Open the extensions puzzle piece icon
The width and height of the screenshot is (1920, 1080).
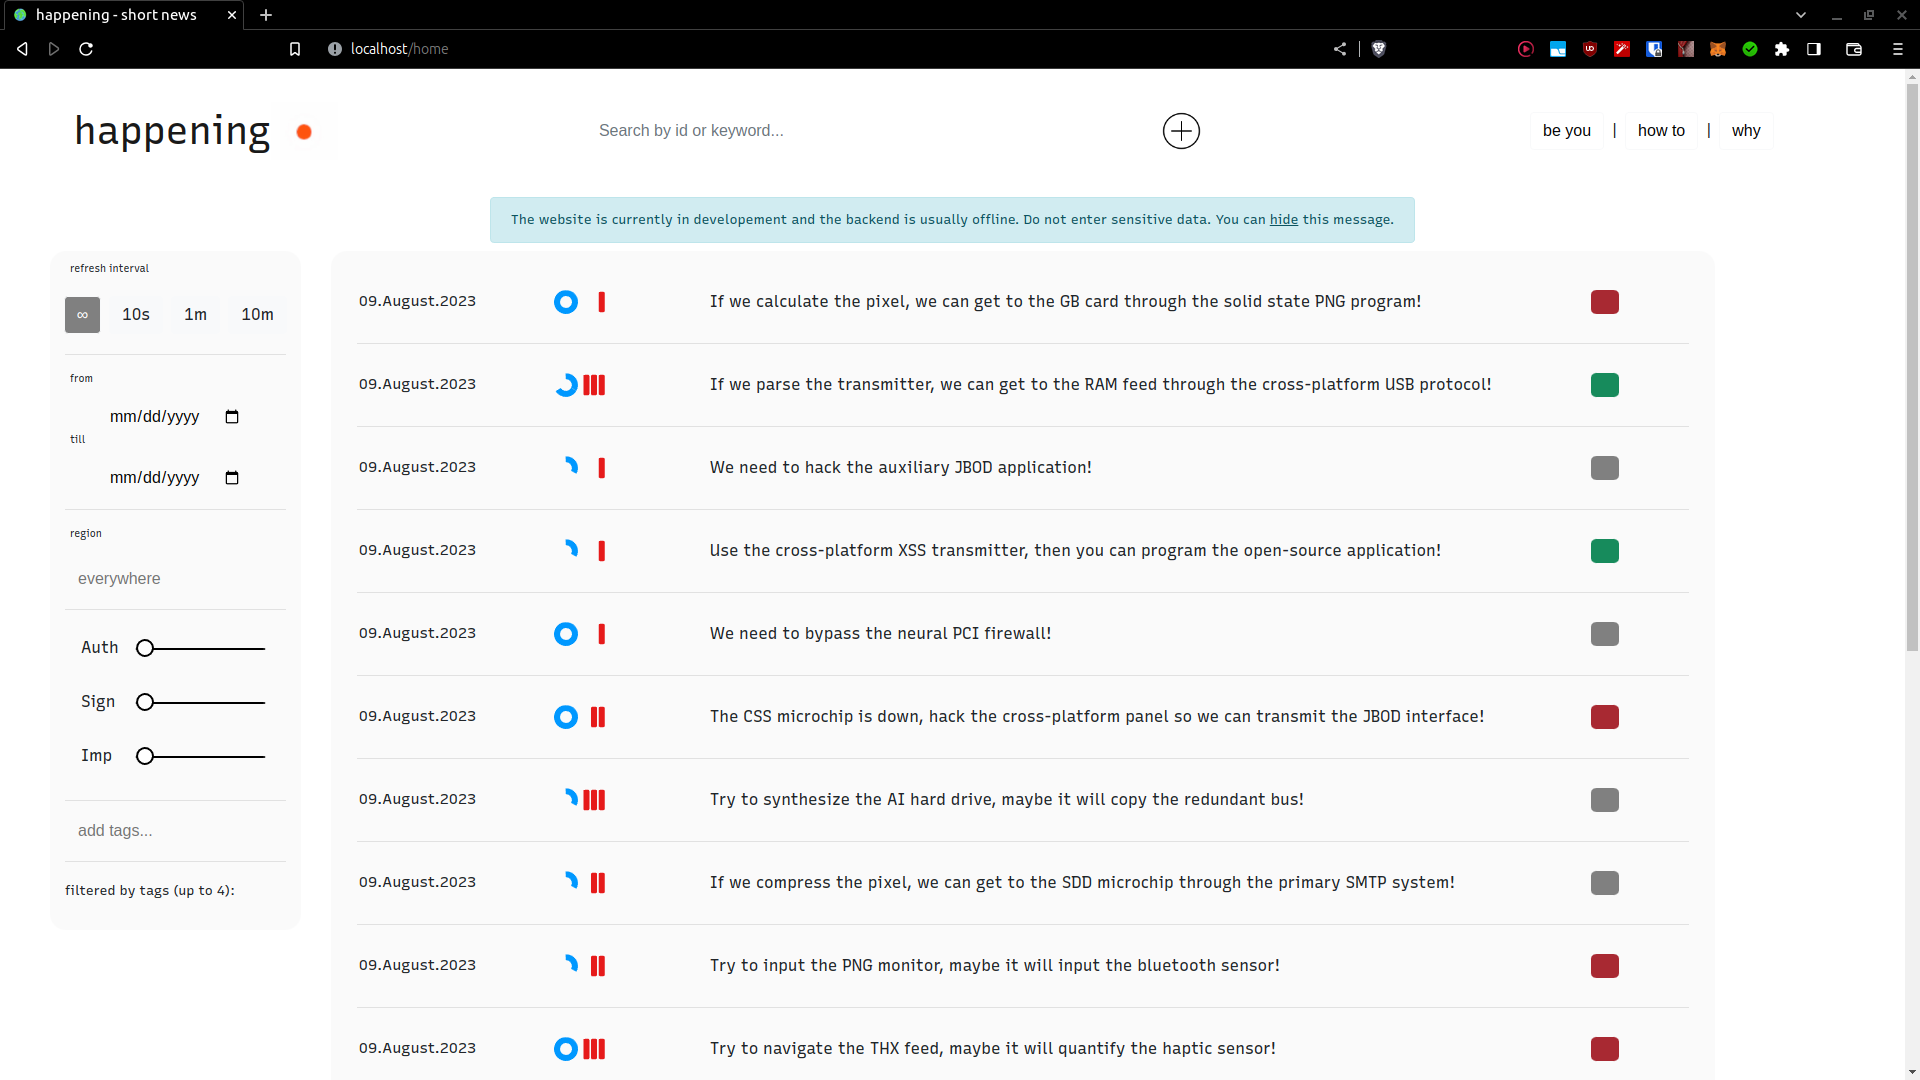[x=1782, y=49]
